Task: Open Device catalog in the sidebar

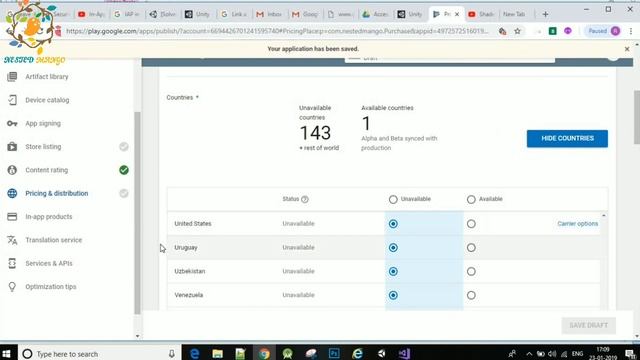Action: [47, 100]
